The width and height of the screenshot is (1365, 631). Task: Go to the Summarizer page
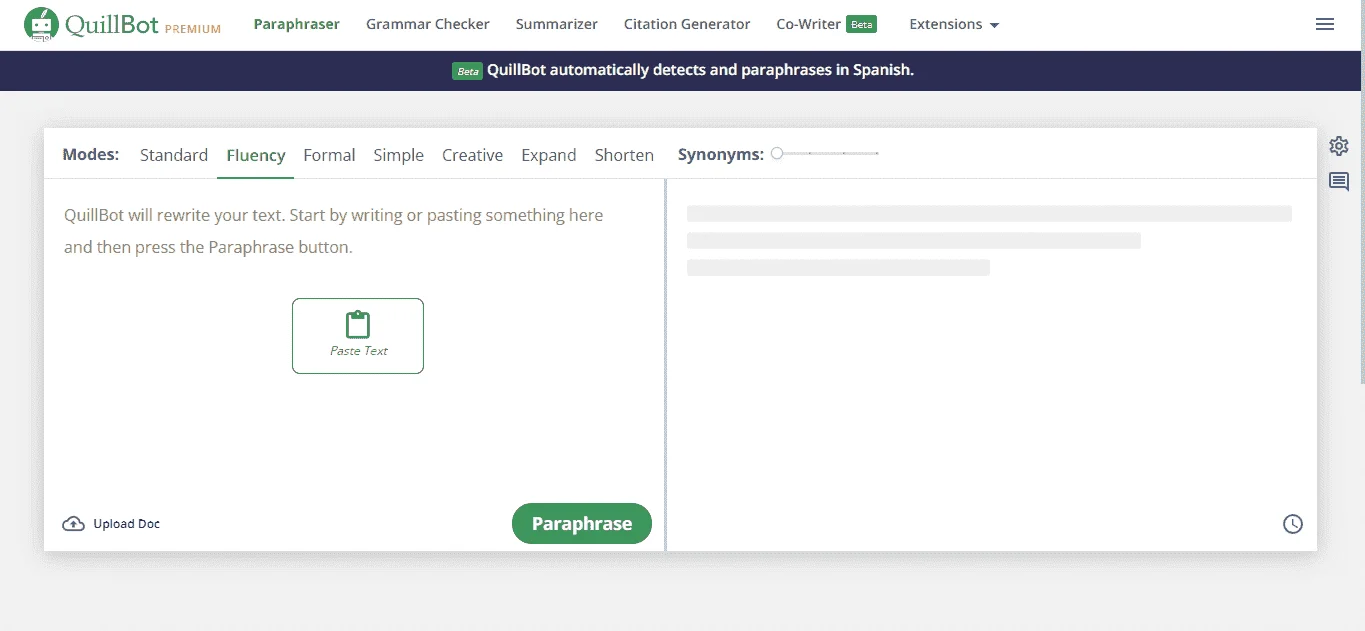click(x=557, y=24)
